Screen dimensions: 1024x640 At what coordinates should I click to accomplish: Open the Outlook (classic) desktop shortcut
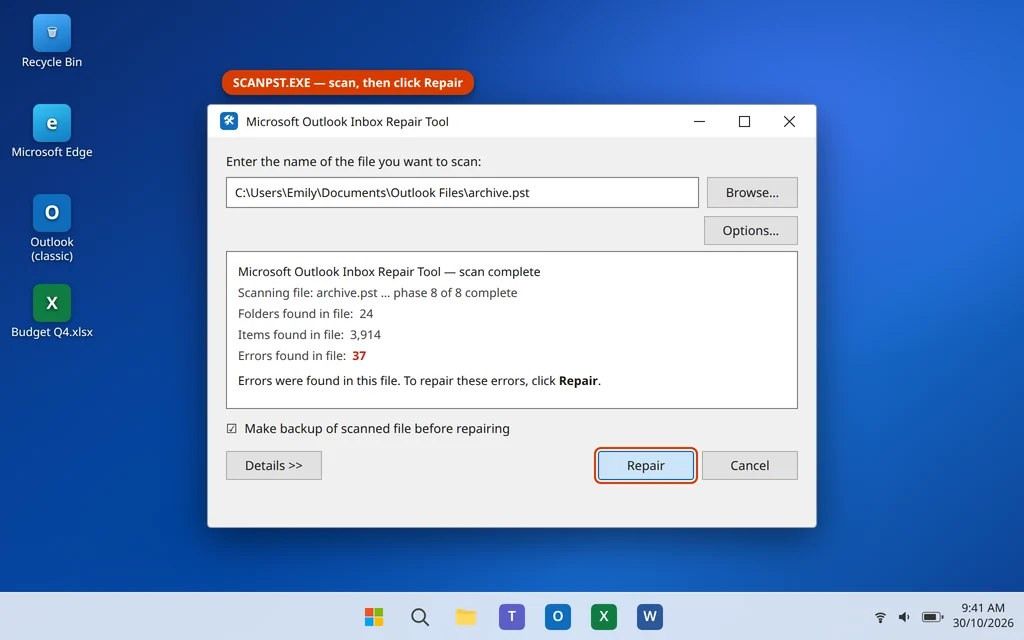tap(52, 228)
